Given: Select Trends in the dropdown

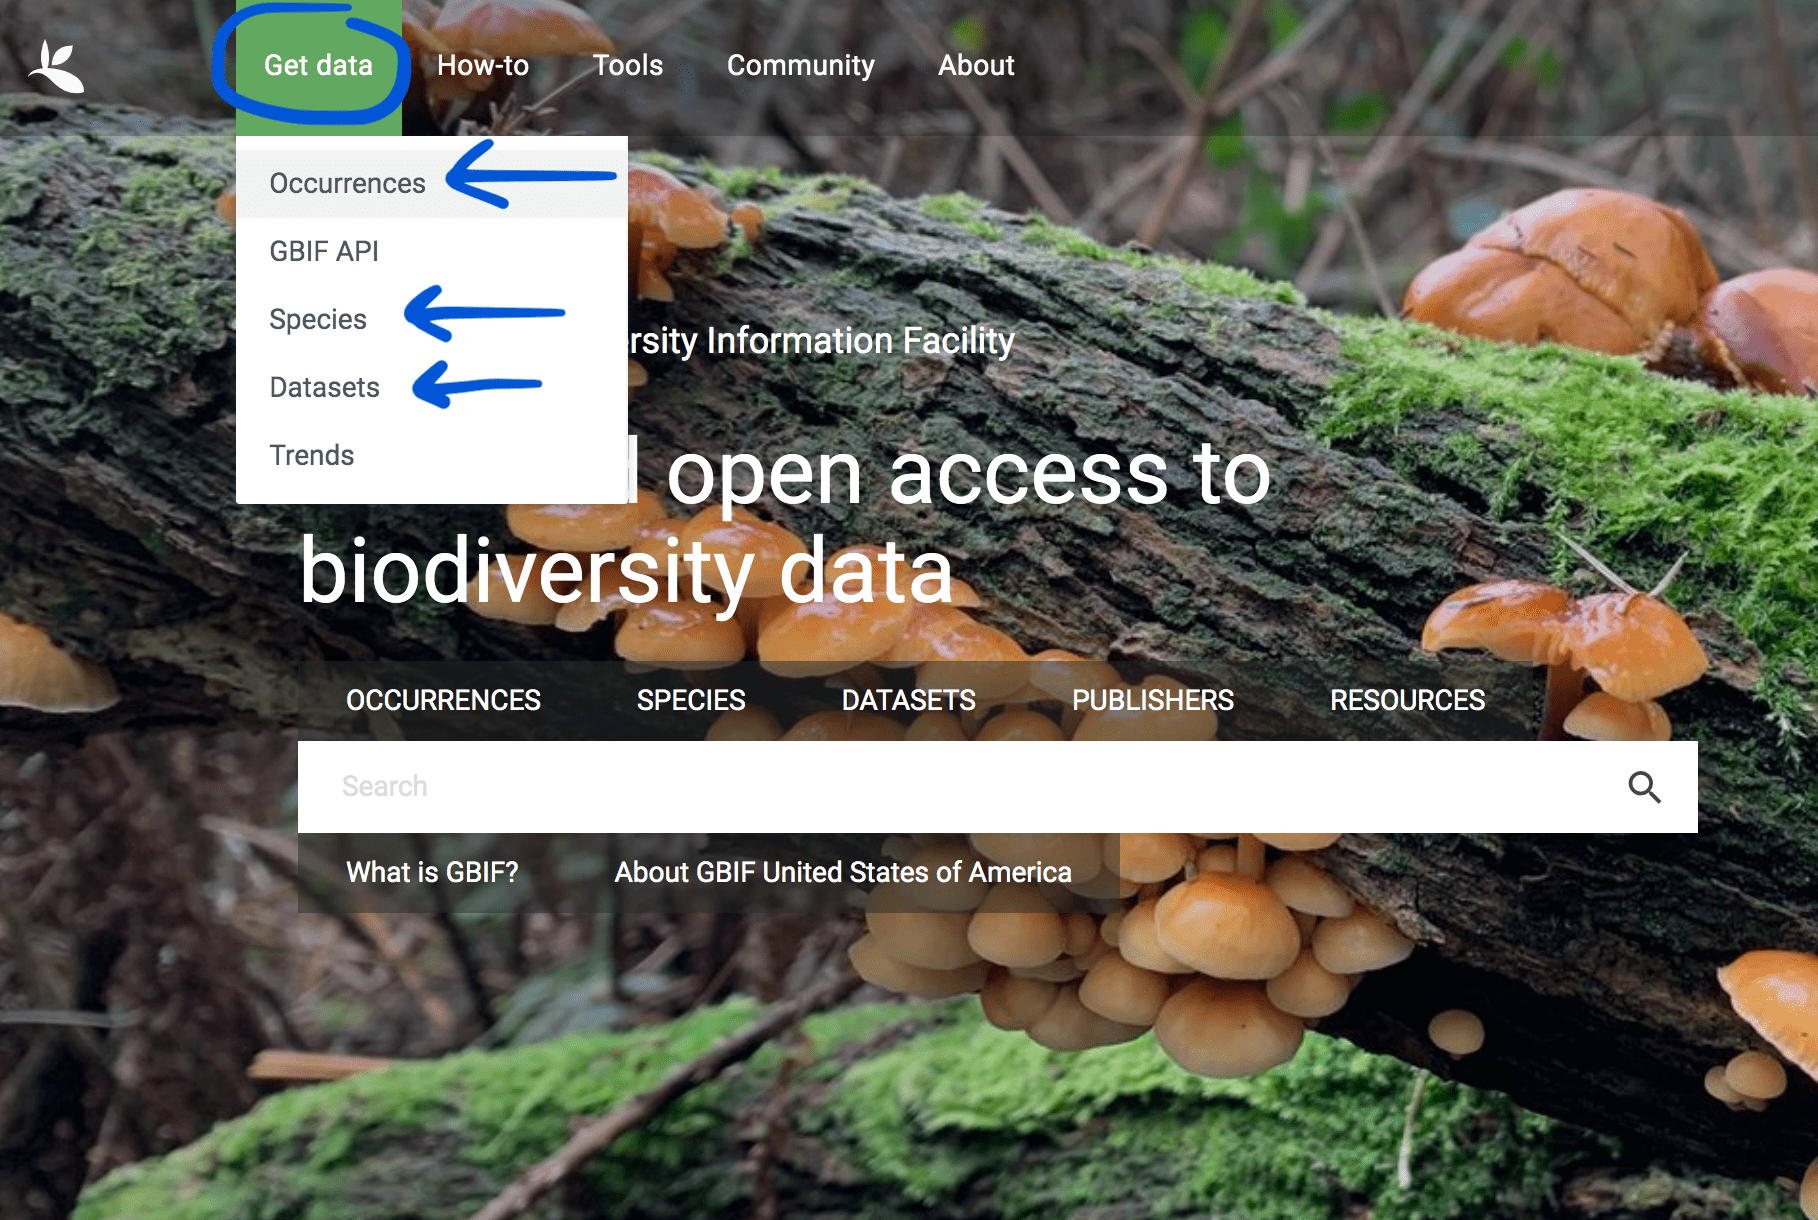Looking at the screenshot, I should [x=310, y=455].
